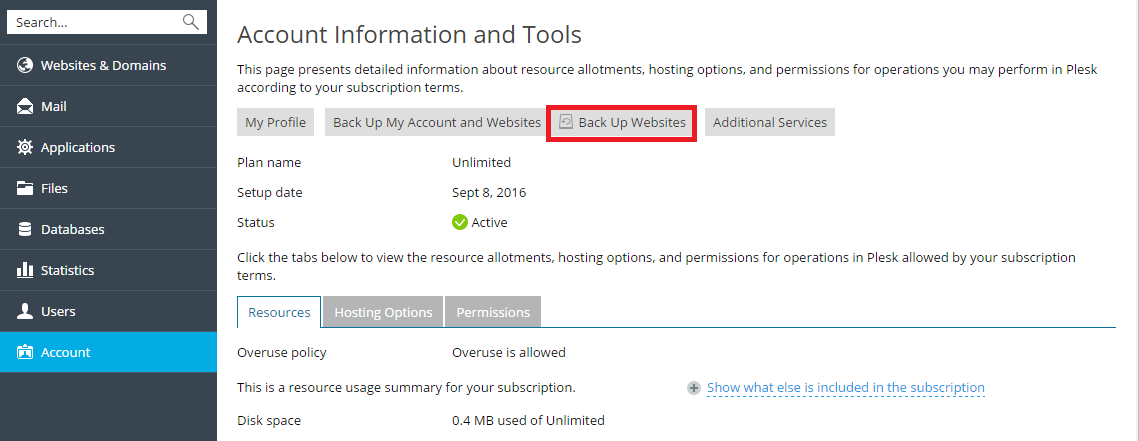
Task: Switch to the Hosting Options tab
Action: [383, 312]
